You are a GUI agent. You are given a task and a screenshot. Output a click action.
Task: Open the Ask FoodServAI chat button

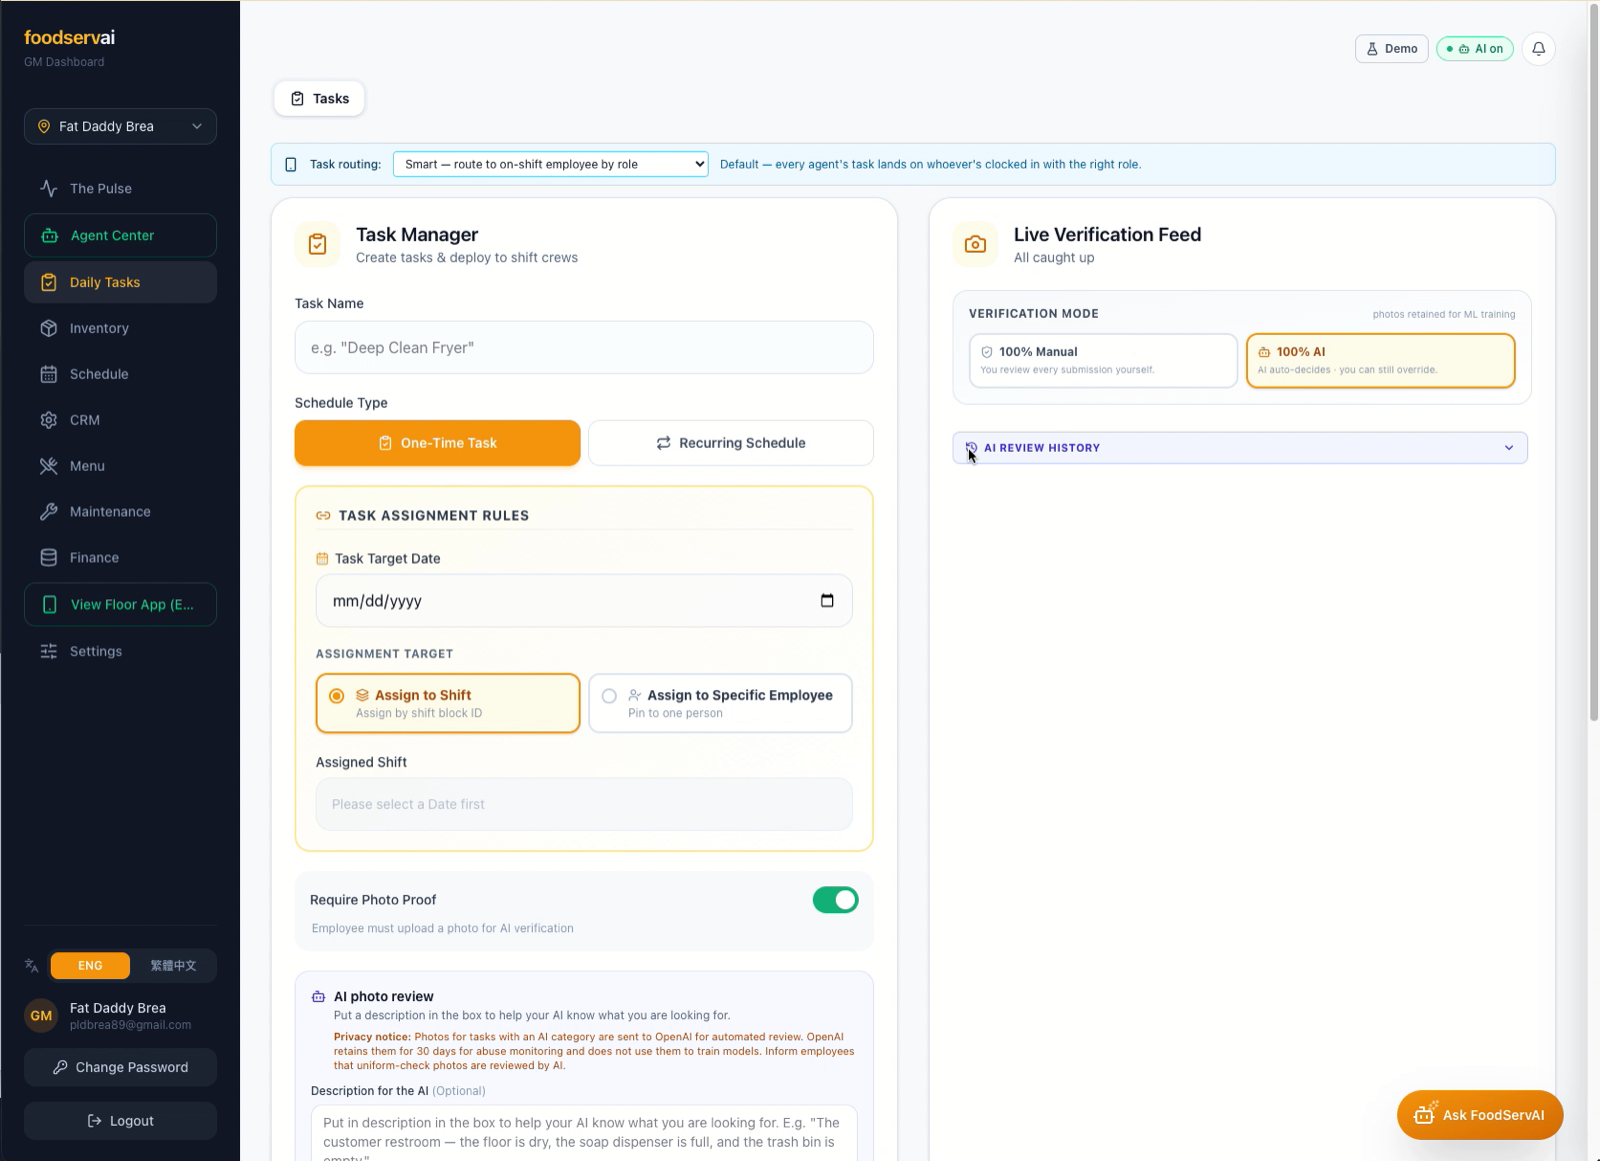click(1479, 1115)
